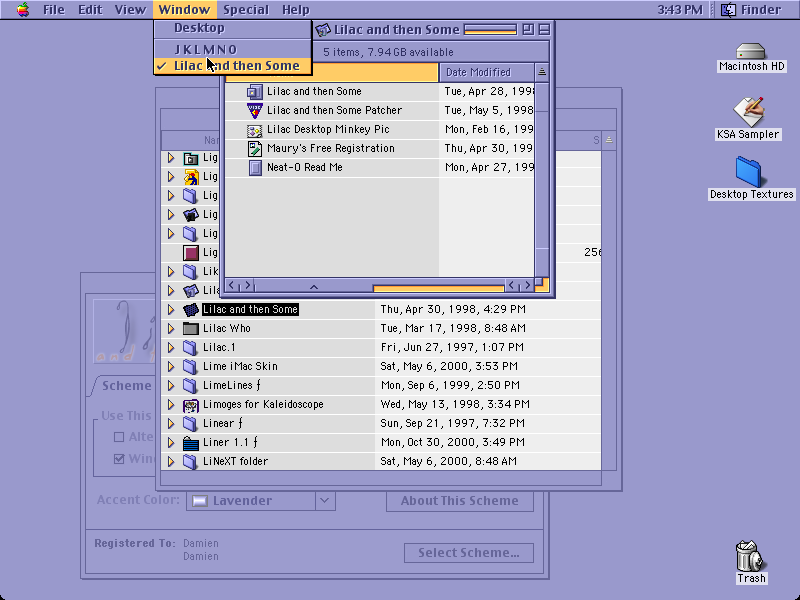Expand the Liner 1.1 ƒ folder
This screenshot has width=800, height=600.
171,443
